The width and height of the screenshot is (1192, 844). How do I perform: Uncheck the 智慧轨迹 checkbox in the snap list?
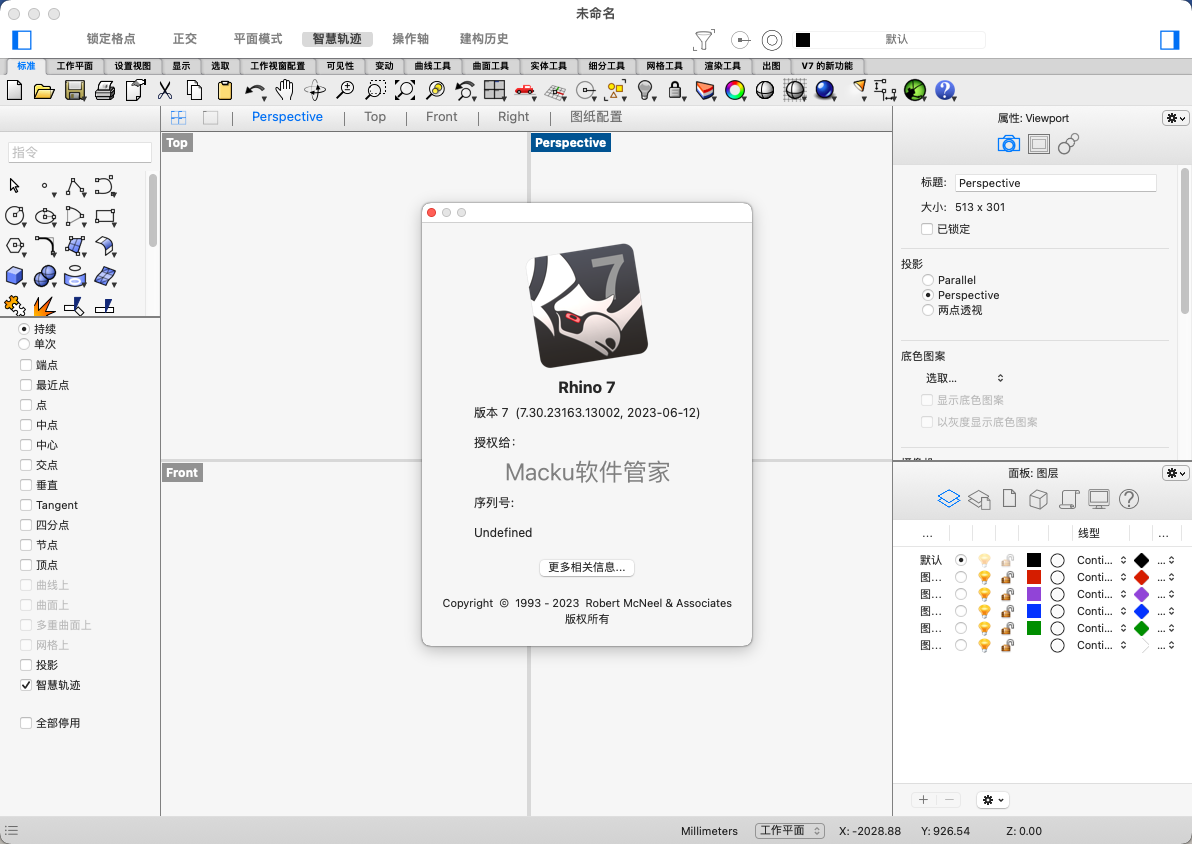(x=26, y=685)
